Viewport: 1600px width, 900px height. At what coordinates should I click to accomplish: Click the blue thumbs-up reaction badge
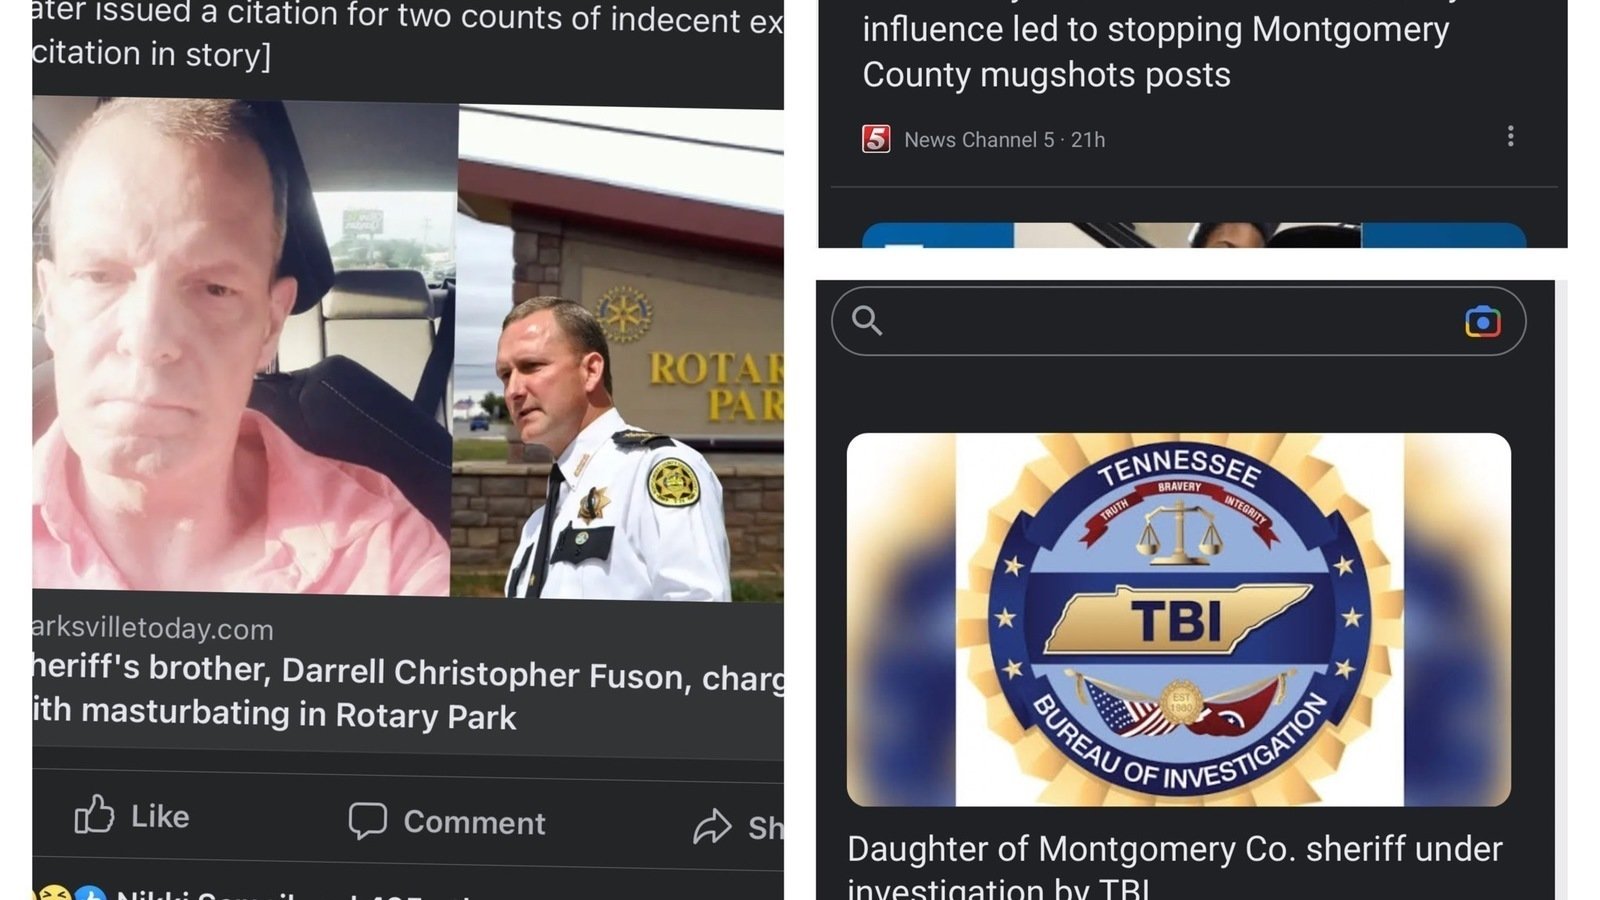tap(90, 892)
